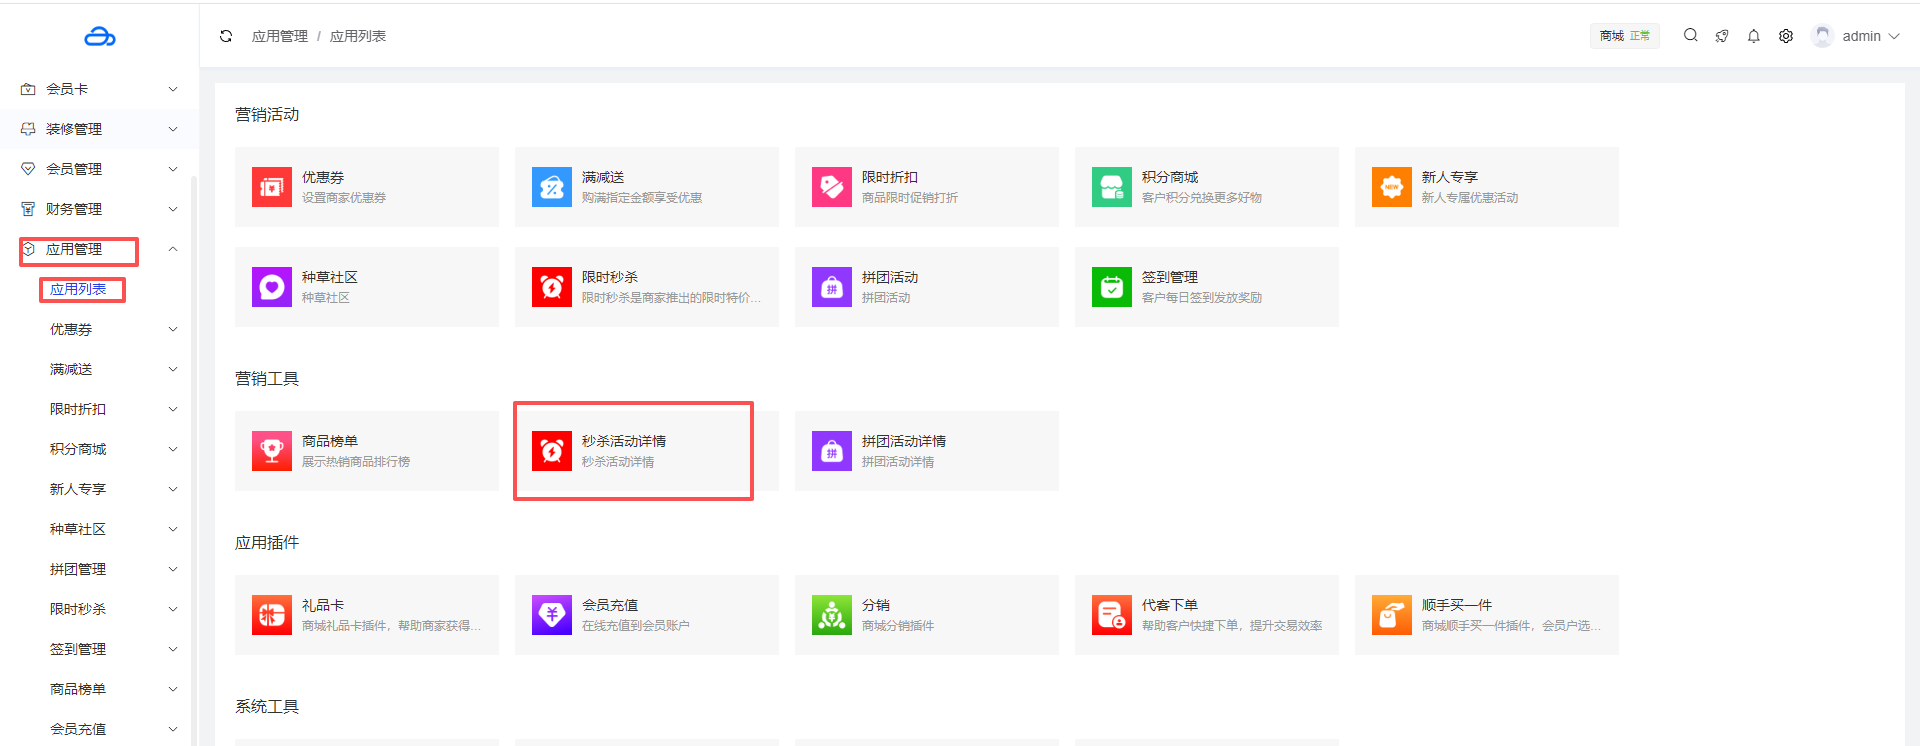Screen dimensions: 1920x746
Task: Open the green 签到管理 calendar icon
Action: 1111,287
